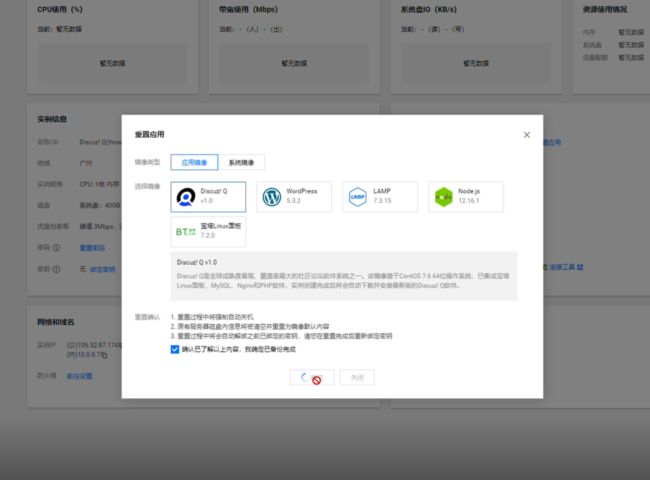Click the 重置应用 dialog title
The height and width of the screenshot is (480, 650).
150,134
